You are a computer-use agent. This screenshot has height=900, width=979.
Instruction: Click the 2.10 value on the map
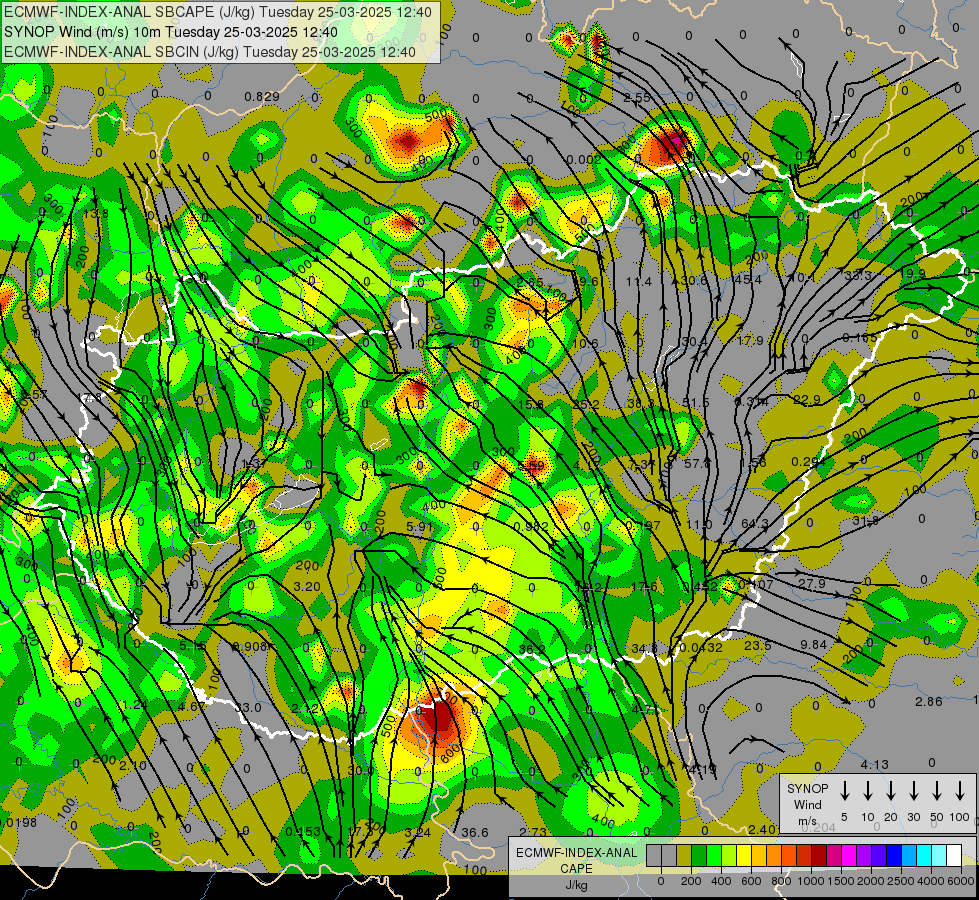pos(133,766)
